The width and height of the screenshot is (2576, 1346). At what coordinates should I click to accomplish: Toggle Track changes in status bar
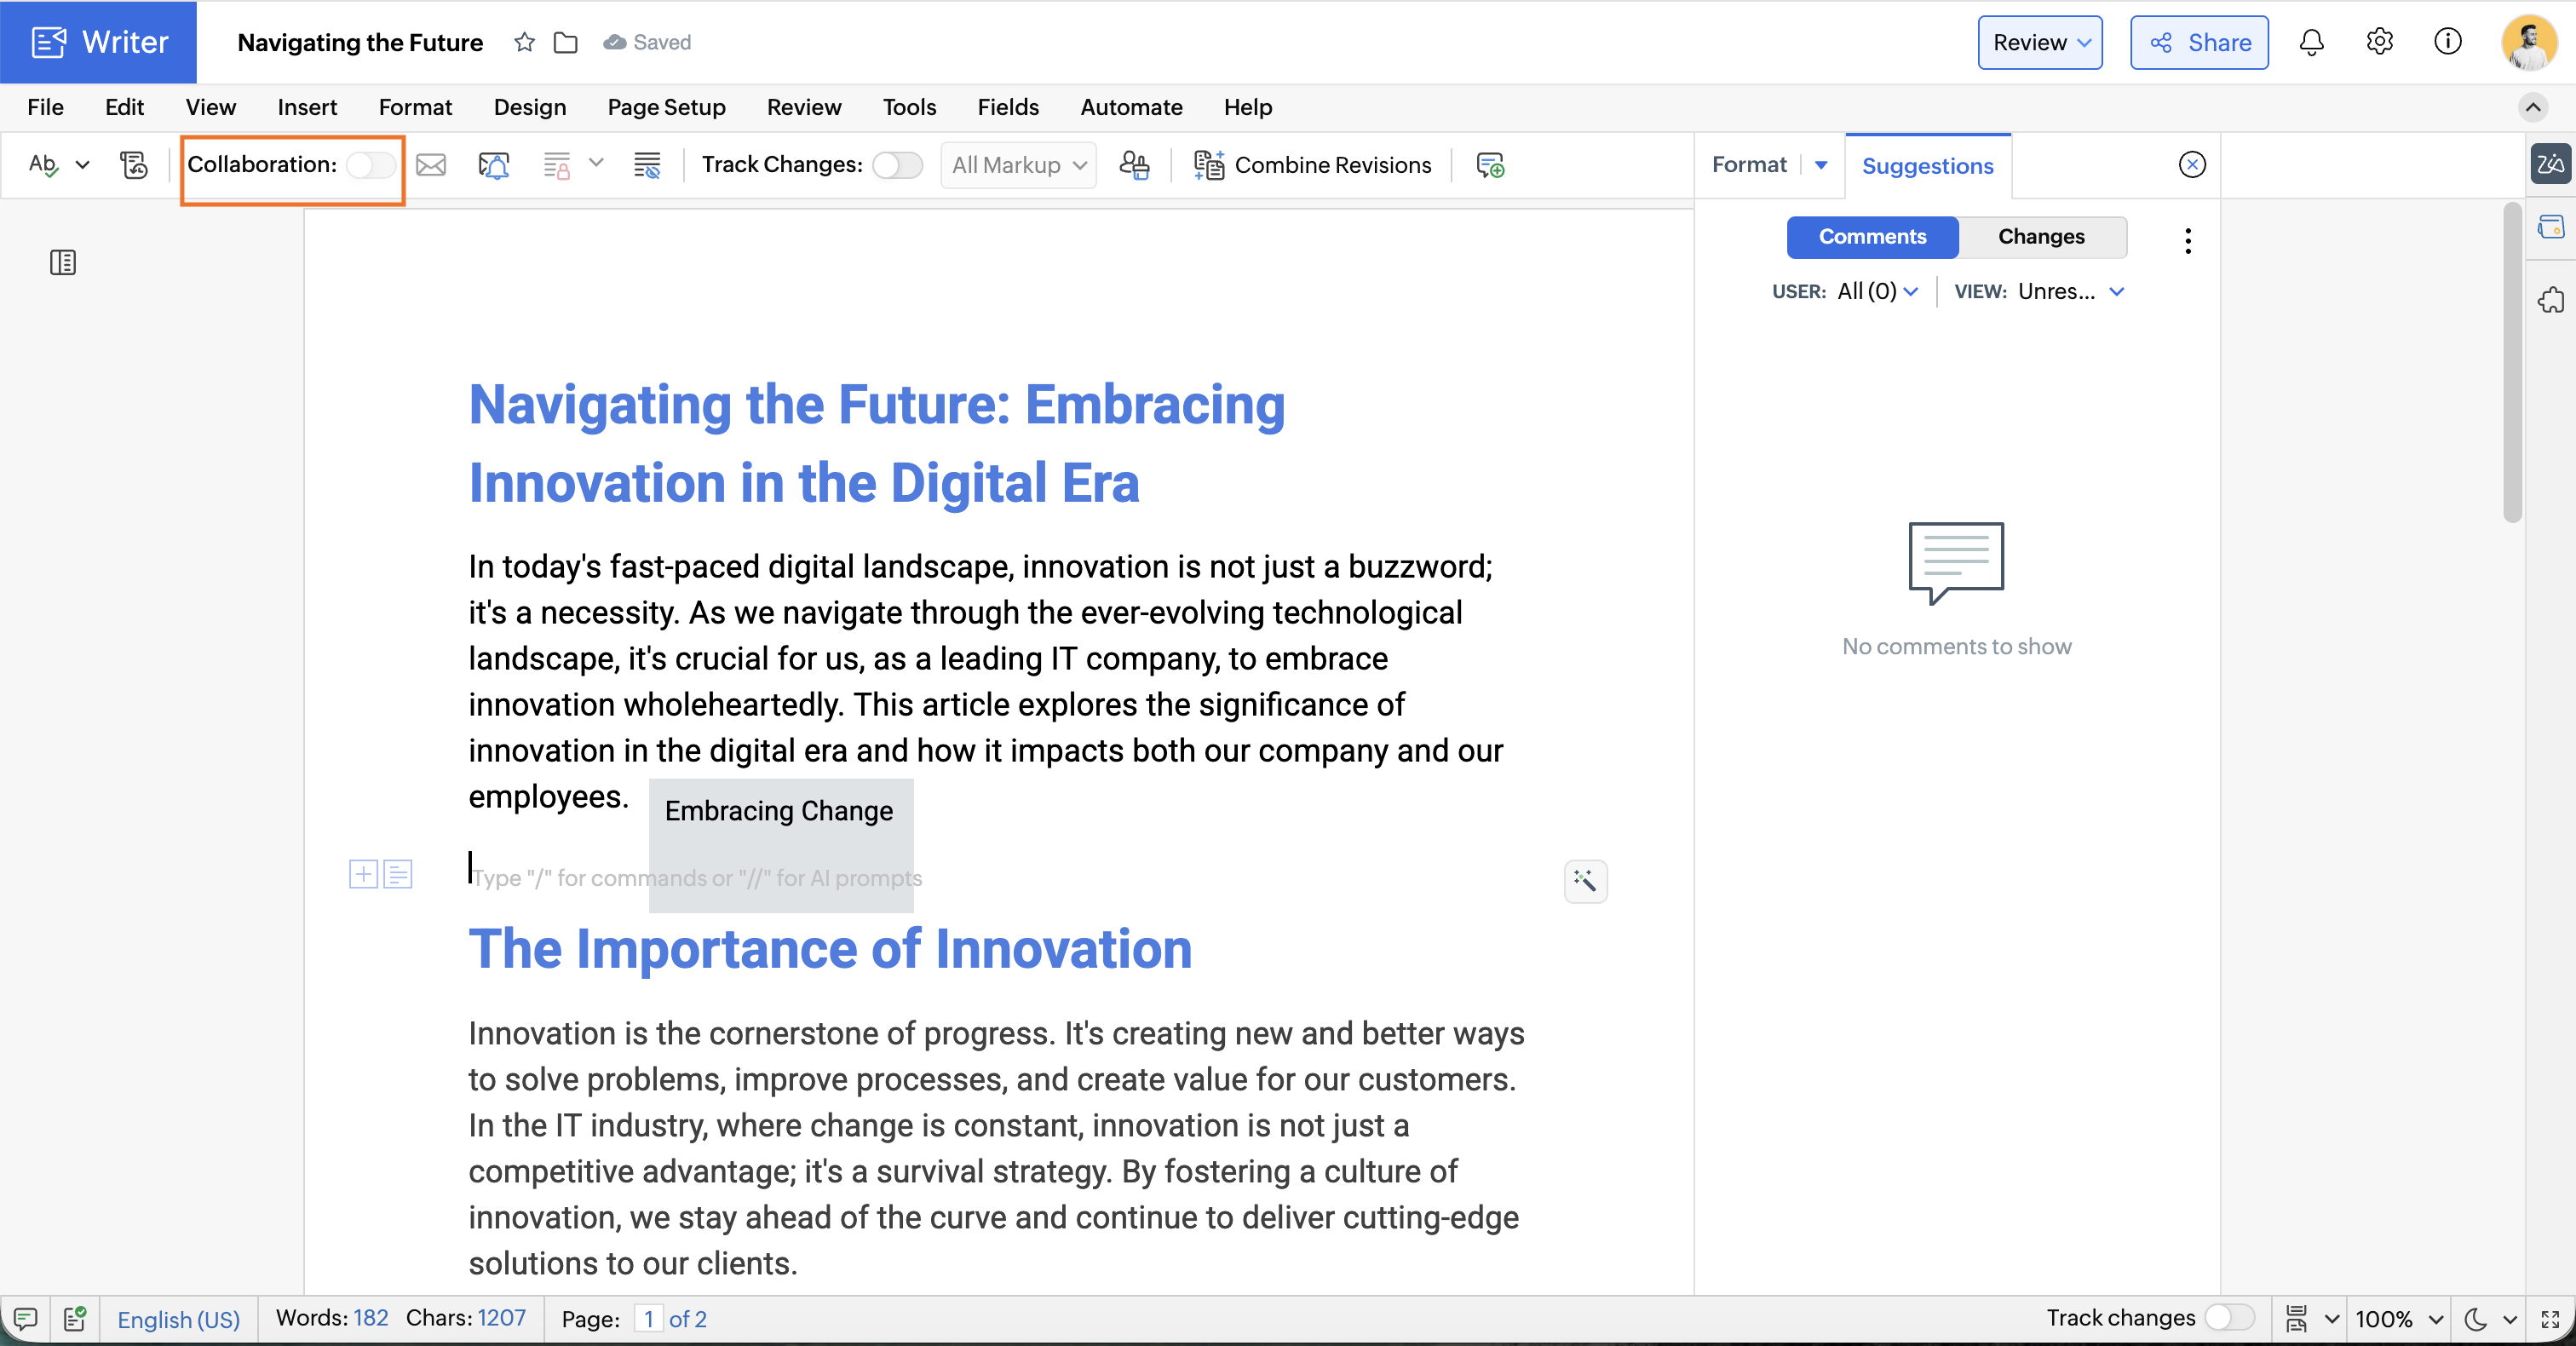click(x=2229, y=1318)
